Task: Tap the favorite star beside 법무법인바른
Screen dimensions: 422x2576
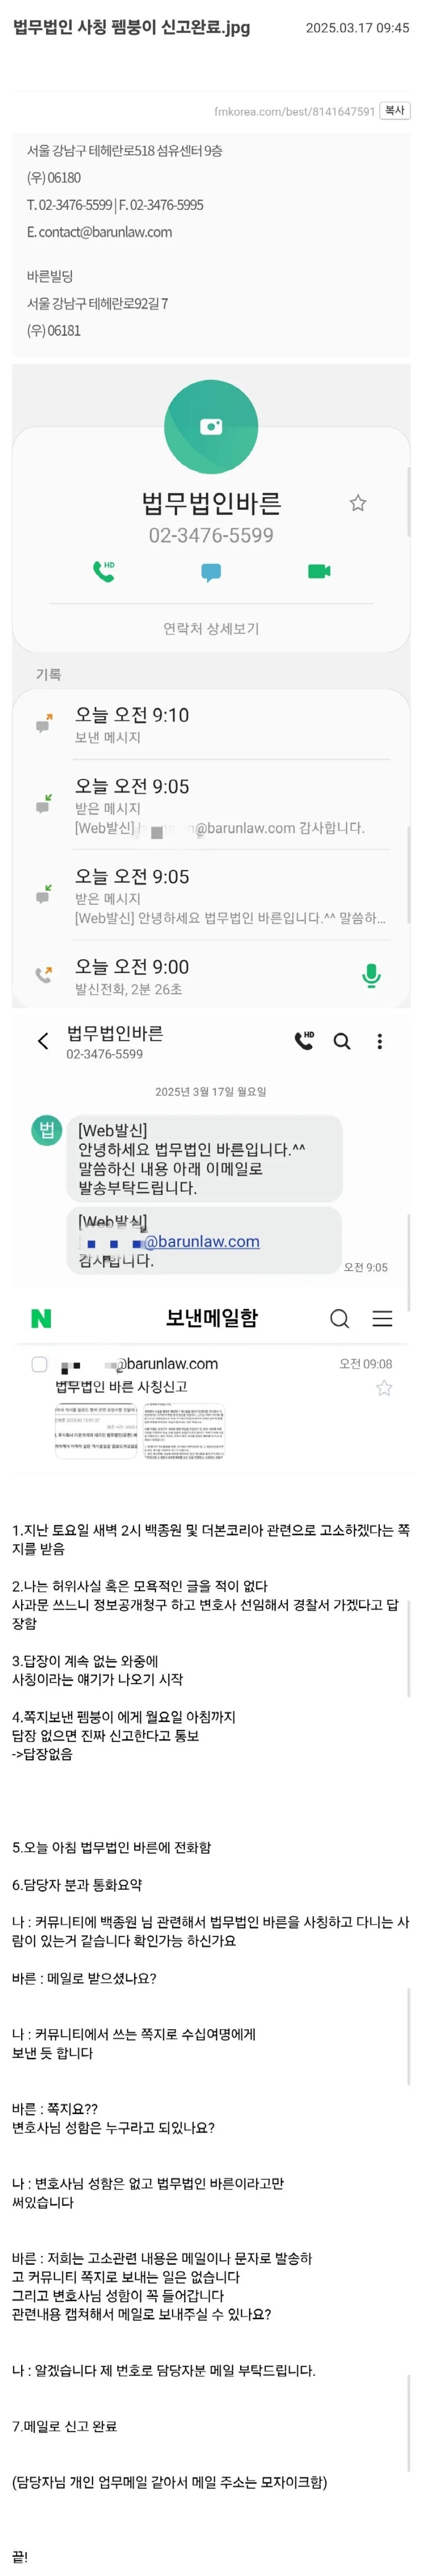Action: point(357,503)
